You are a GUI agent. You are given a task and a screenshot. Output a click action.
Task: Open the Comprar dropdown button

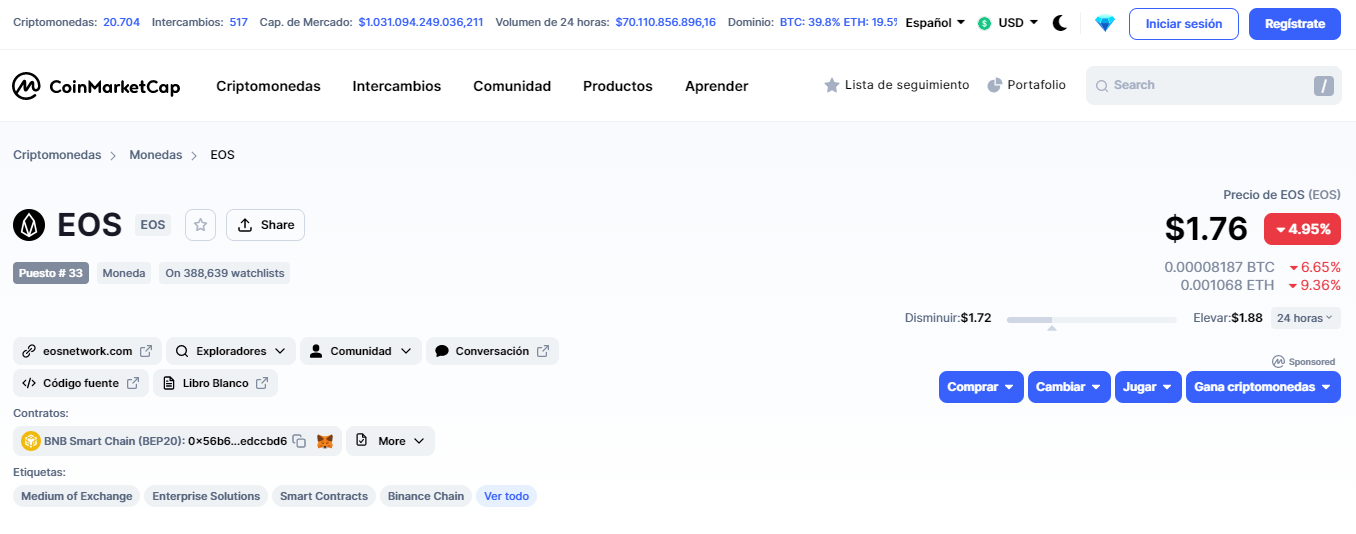pos(981,387)
